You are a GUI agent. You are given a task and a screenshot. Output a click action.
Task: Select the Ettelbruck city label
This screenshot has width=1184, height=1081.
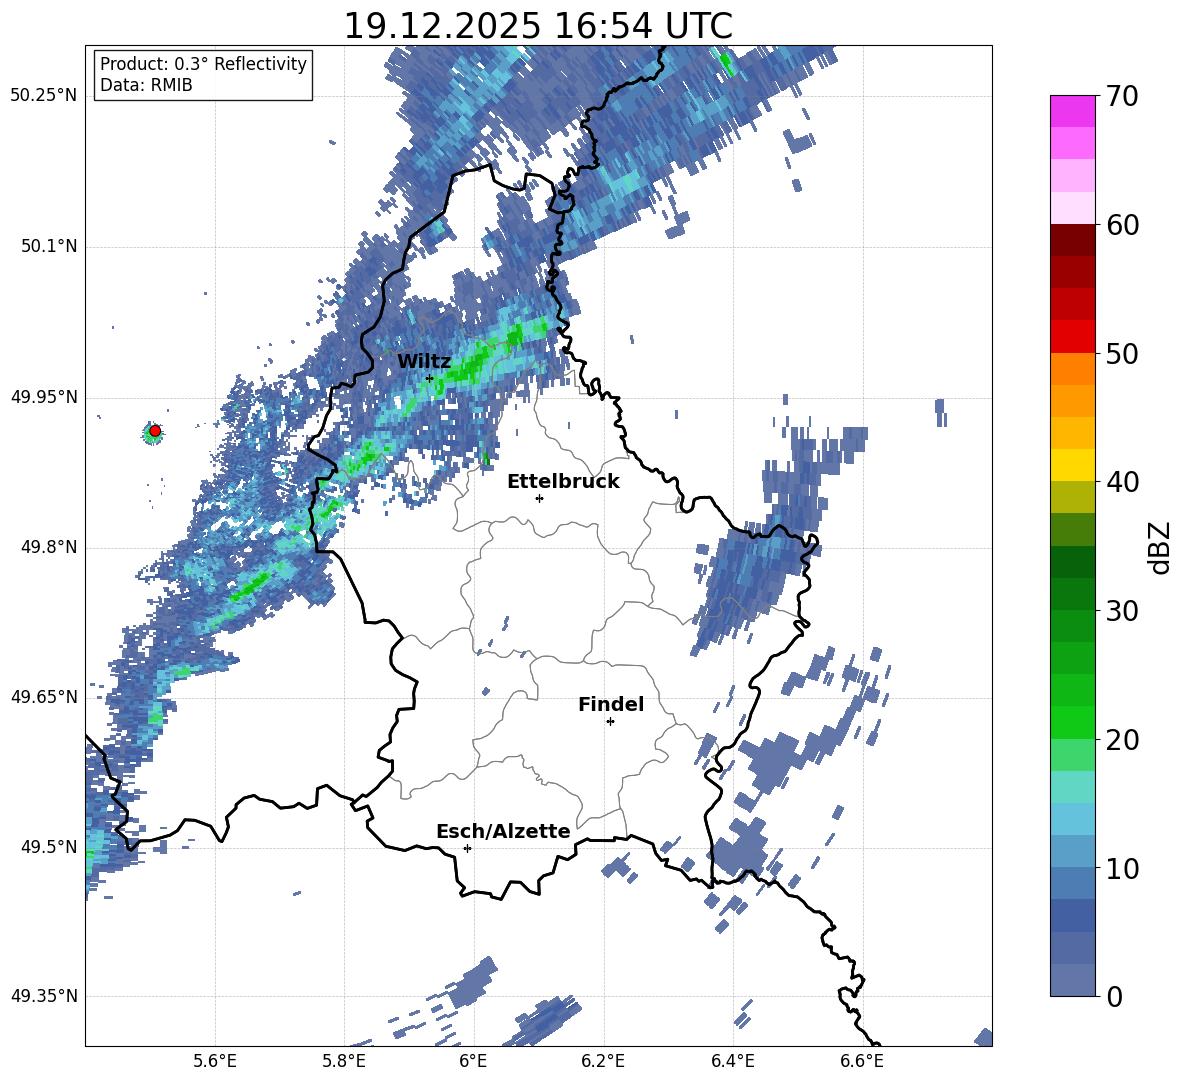point(563,482)
